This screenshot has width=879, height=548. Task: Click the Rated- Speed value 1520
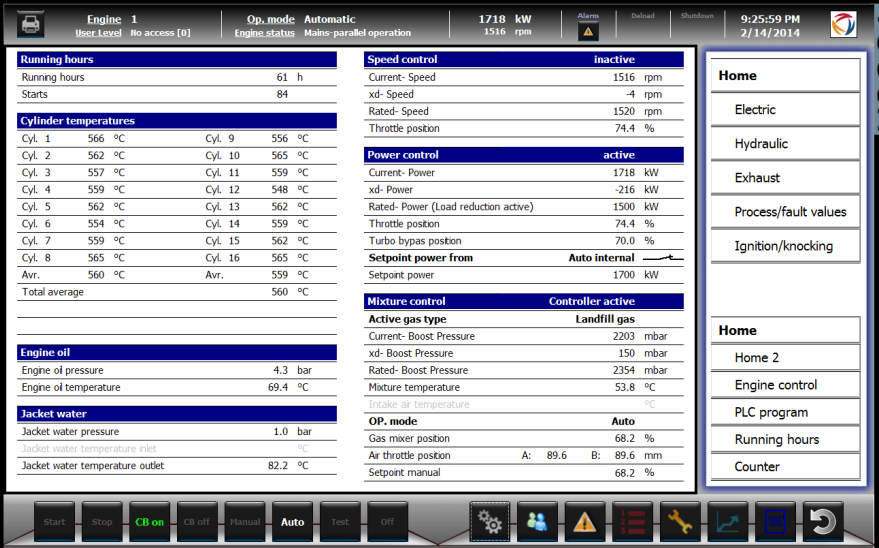(x=623, y=112)
